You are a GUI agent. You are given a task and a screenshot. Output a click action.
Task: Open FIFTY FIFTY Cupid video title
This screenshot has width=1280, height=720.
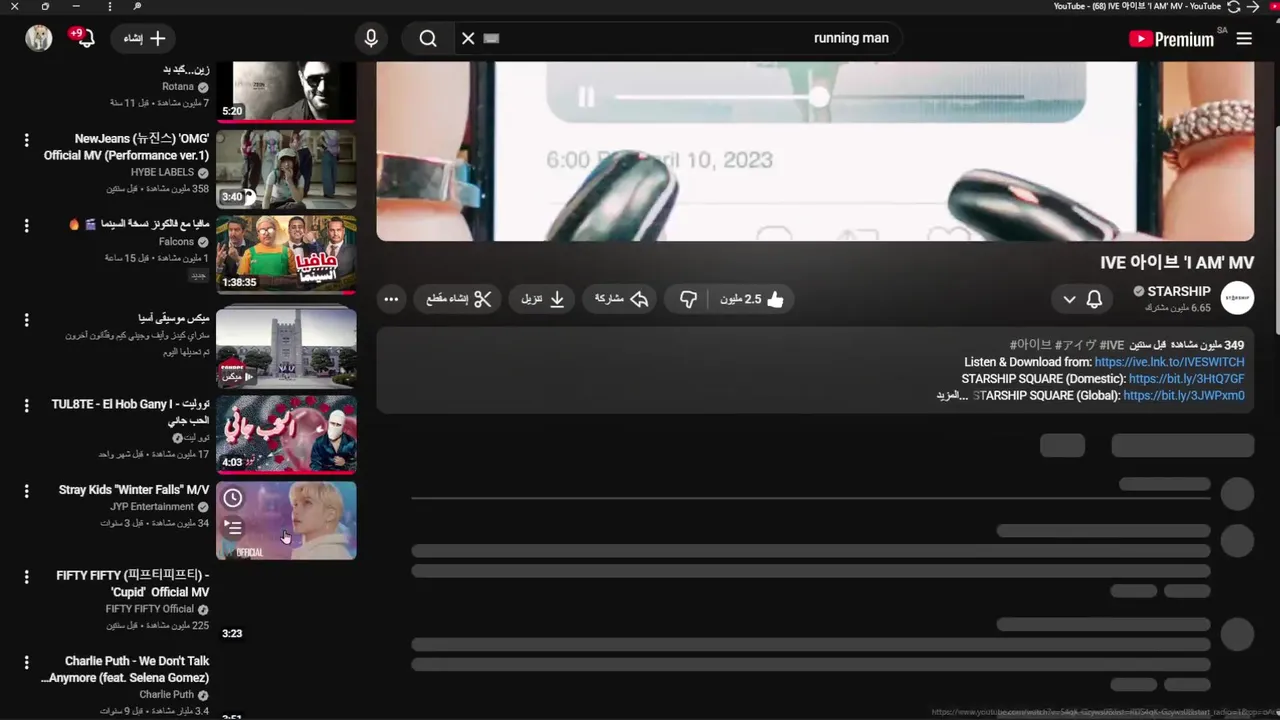(x=133, y=584)
